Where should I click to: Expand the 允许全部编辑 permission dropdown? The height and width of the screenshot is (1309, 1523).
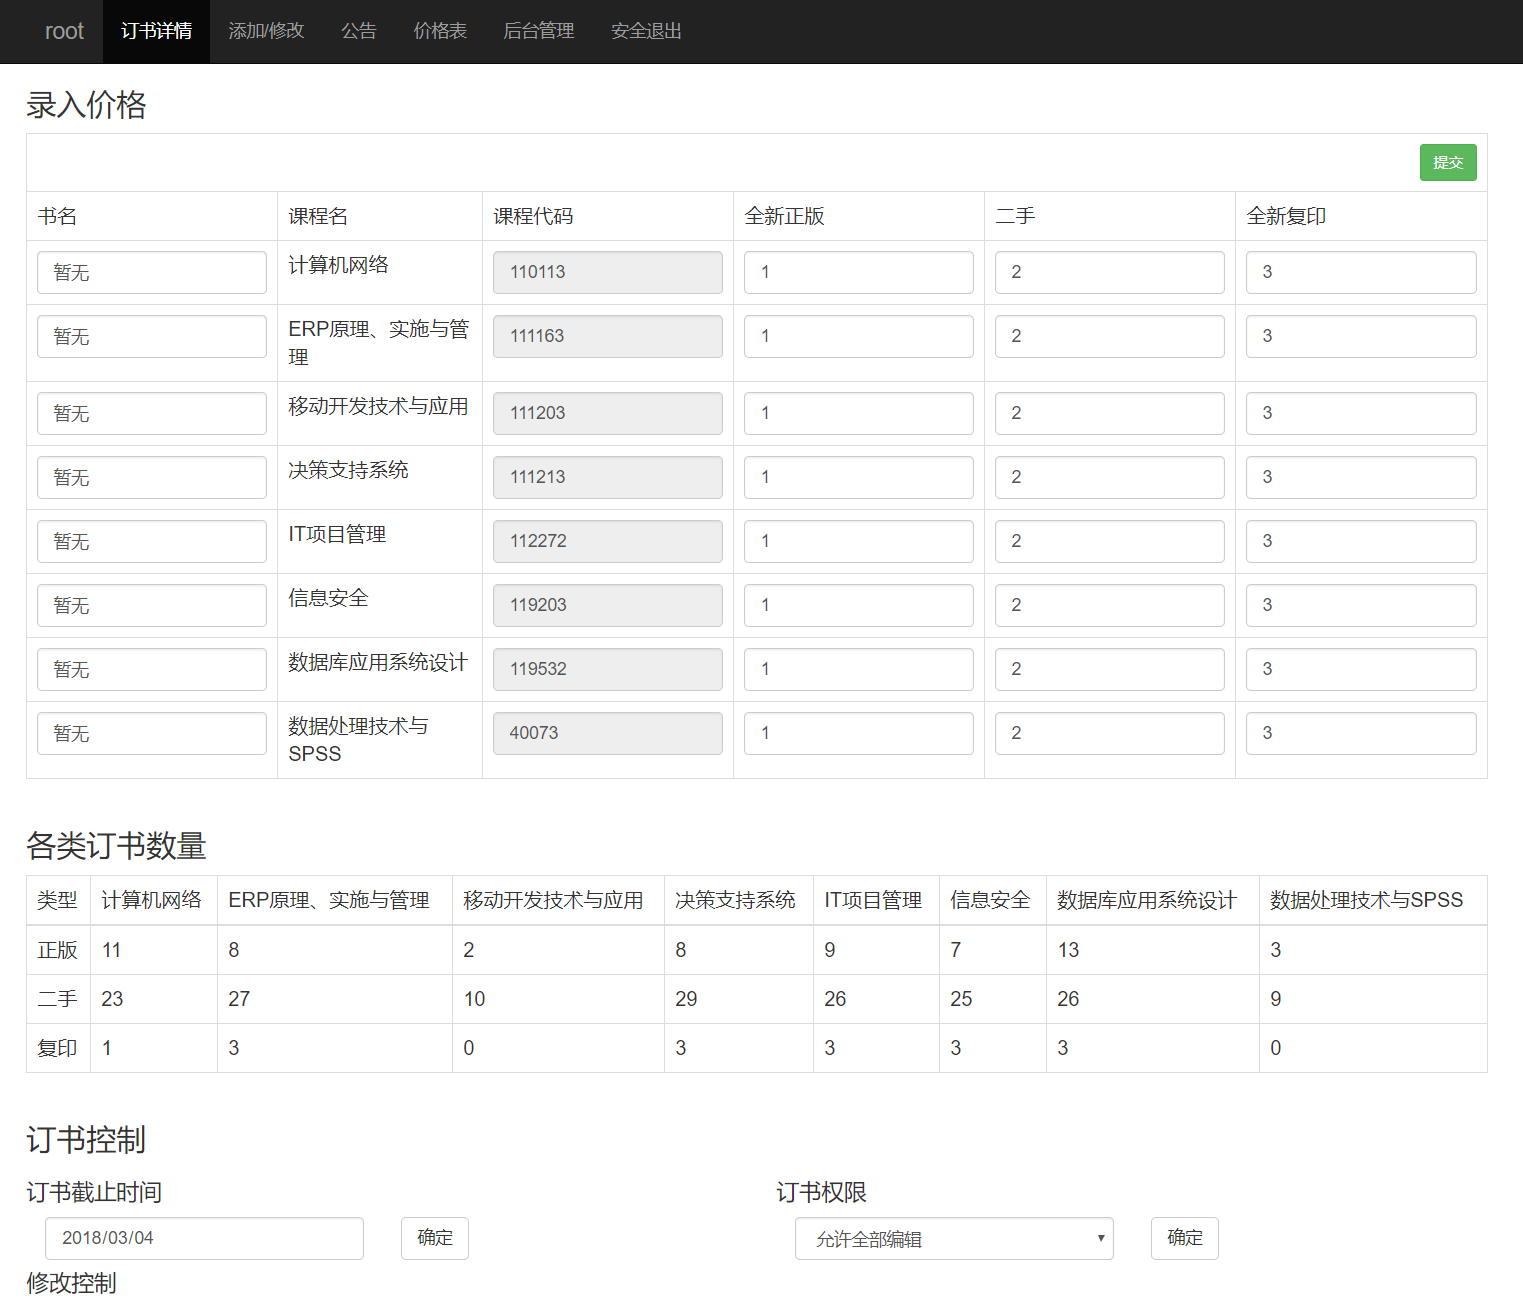953,1238
